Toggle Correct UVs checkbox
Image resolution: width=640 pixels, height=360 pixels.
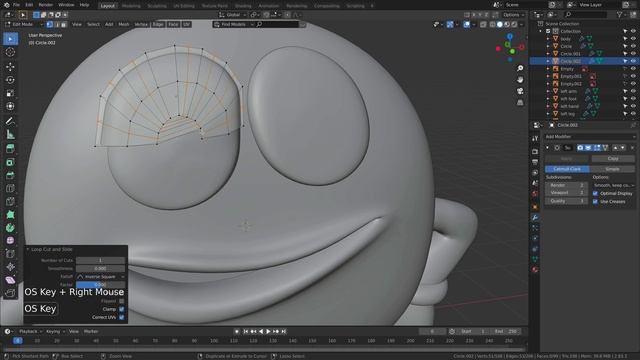coord(122,317)
